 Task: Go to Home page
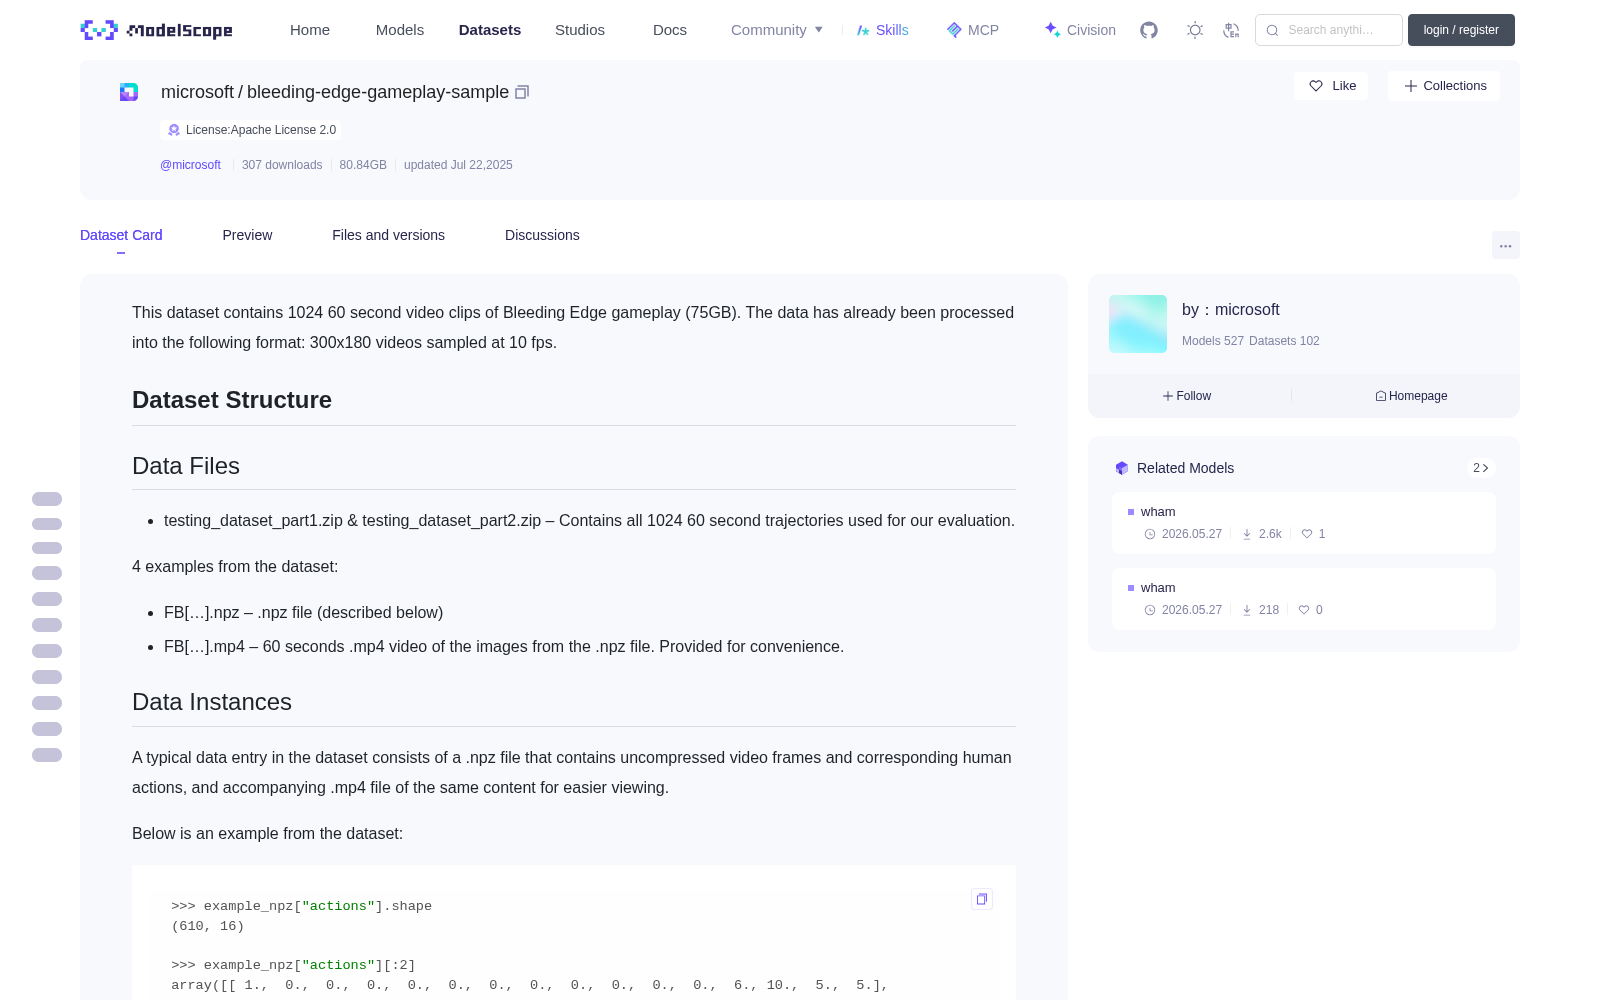310,30
